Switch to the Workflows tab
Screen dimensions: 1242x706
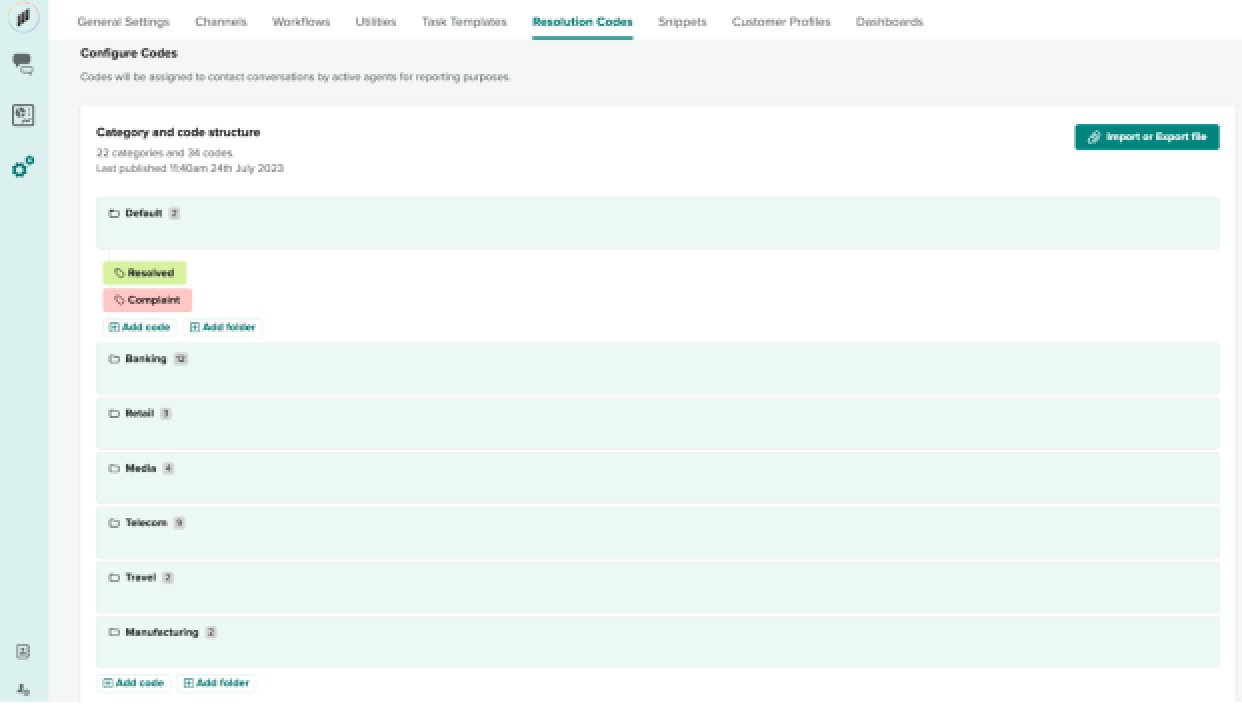301,22
